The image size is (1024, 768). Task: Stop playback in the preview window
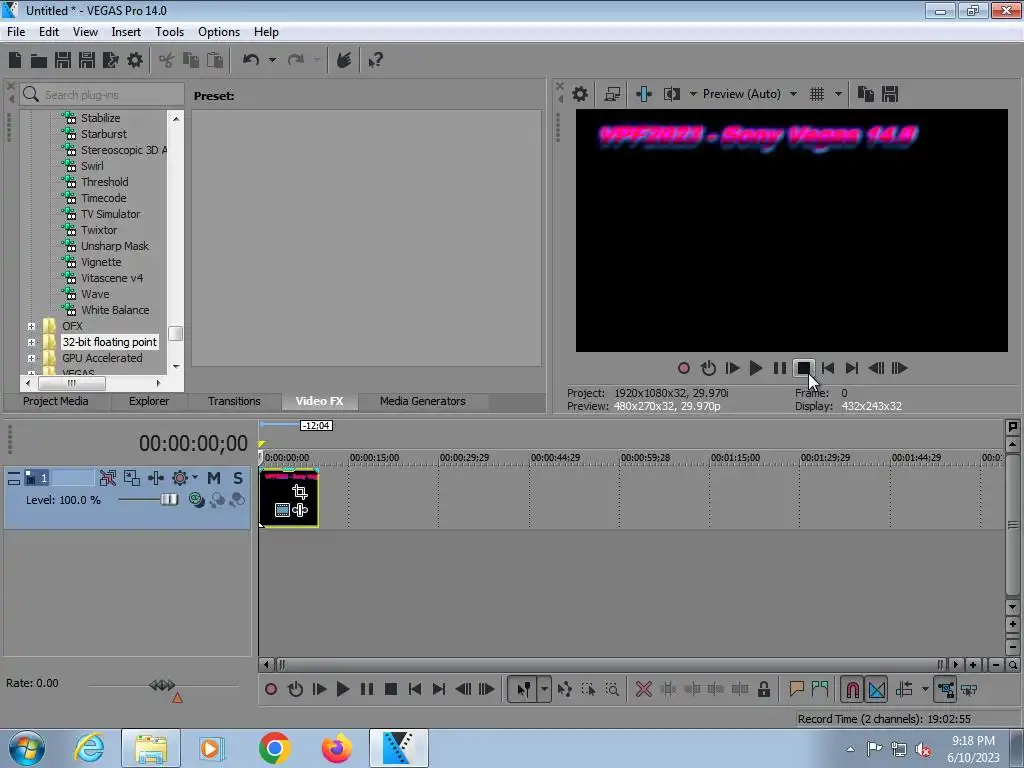804,368
